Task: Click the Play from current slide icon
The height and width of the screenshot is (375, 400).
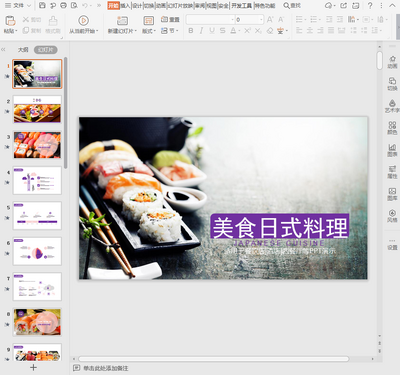Action: [83, 21]
